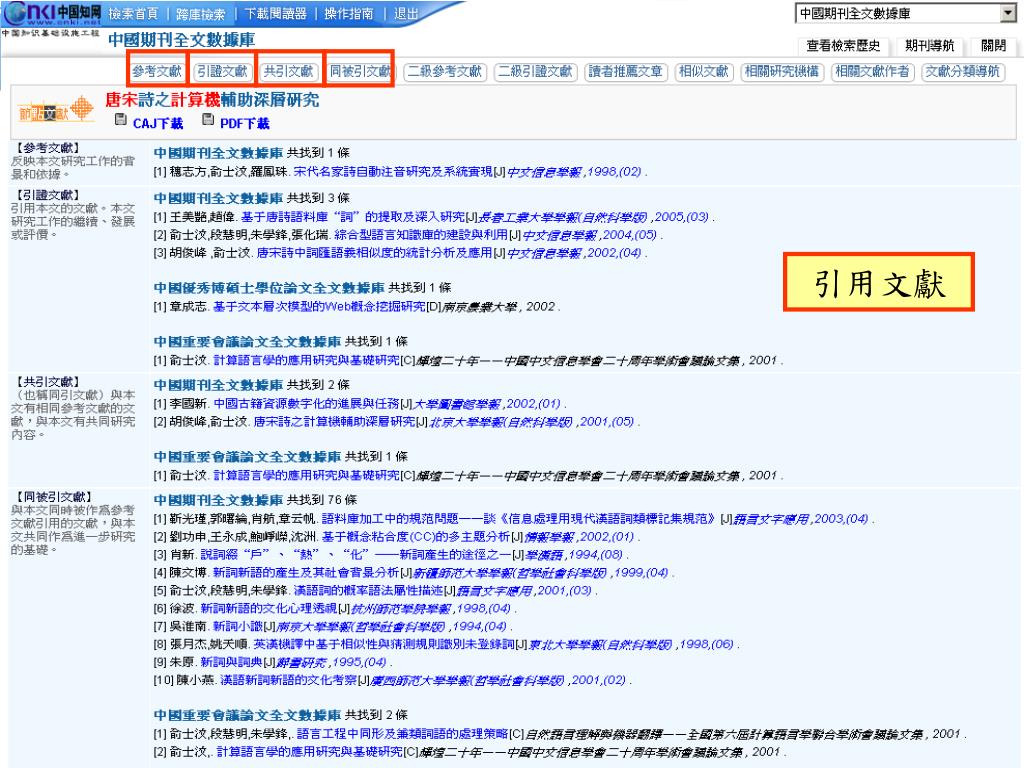
Task: Open article 新詞新語的文化心理透視
Action: coord(268,609)
